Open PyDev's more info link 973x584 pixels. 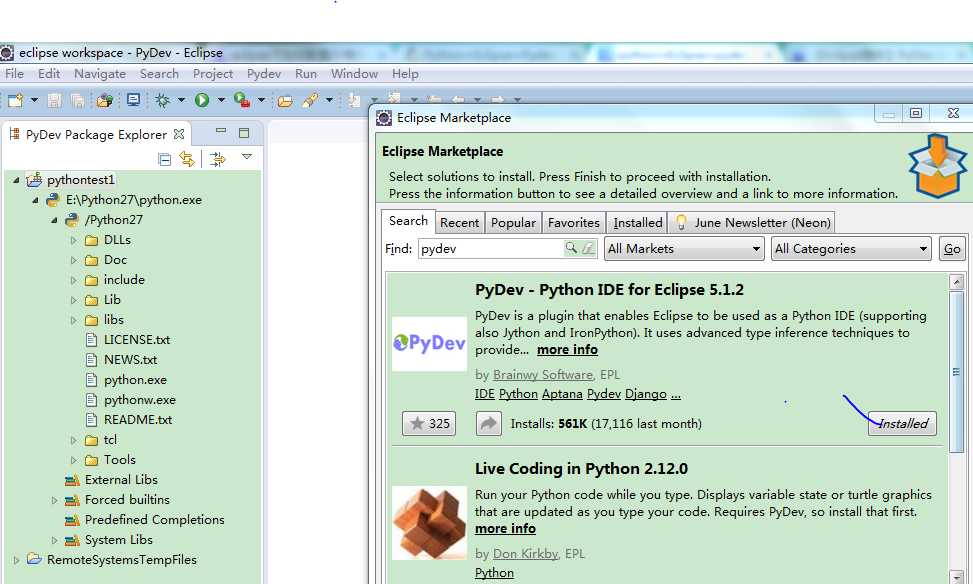point(567,349)
